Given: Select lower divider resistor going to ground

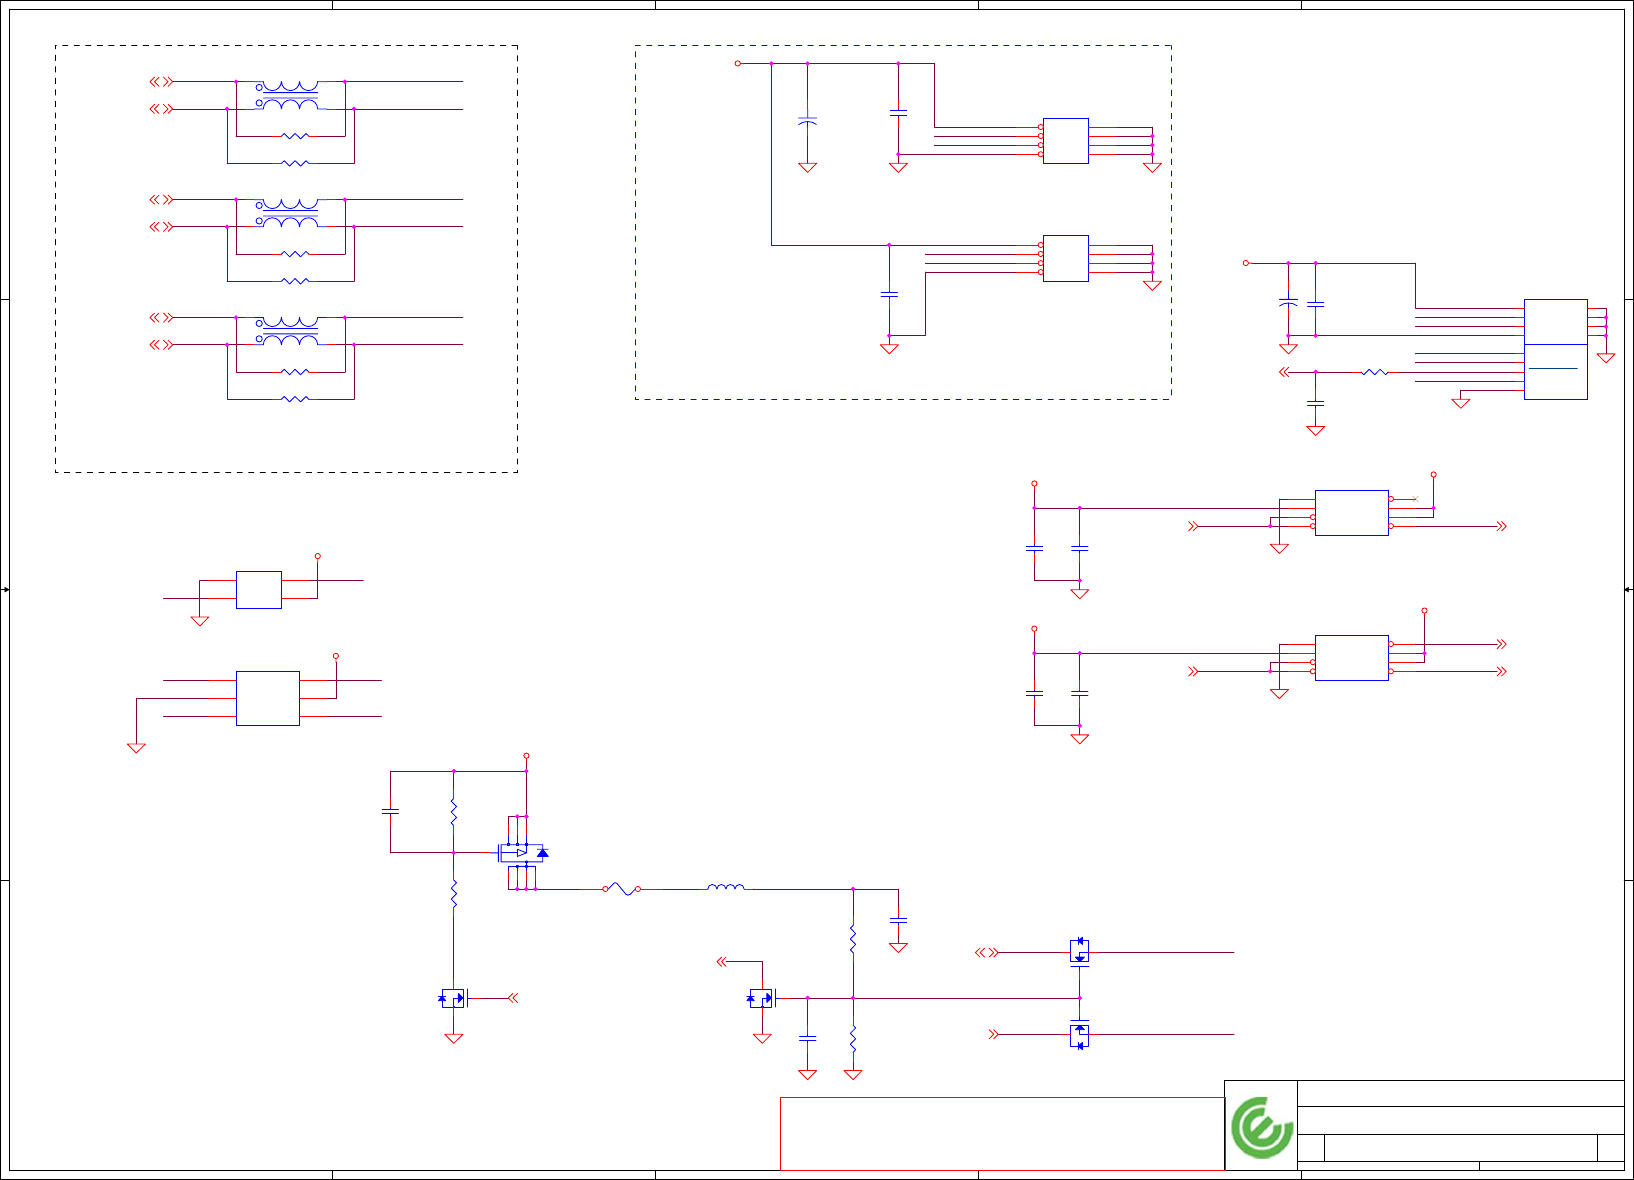Looking at the screenshot, I should (853, 1040).
